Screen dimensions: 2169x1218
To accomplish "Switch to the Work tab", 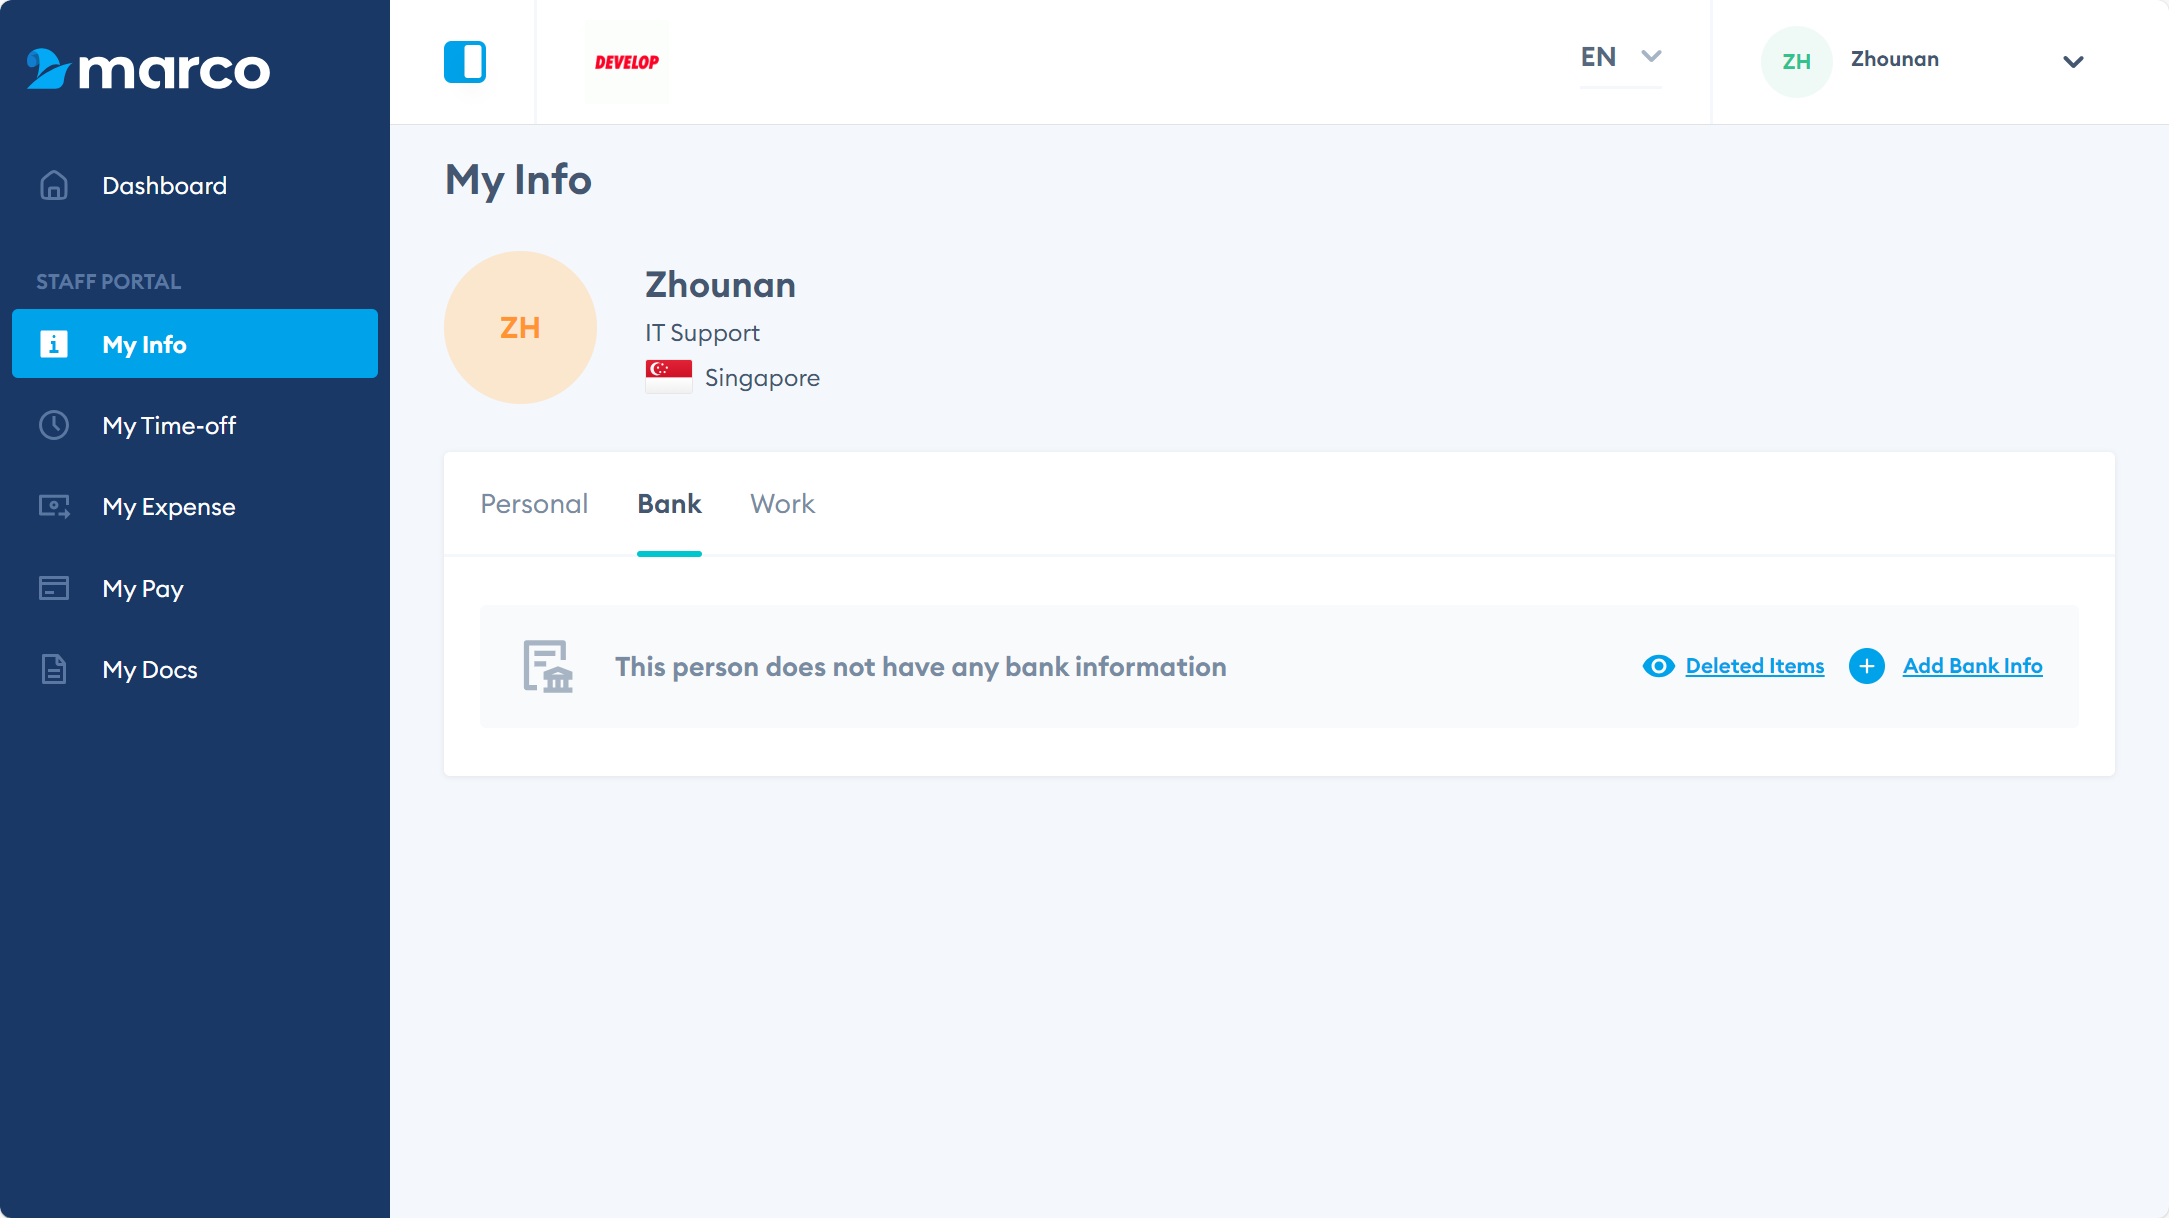I will pyautogui.click(x=782, y=504).
